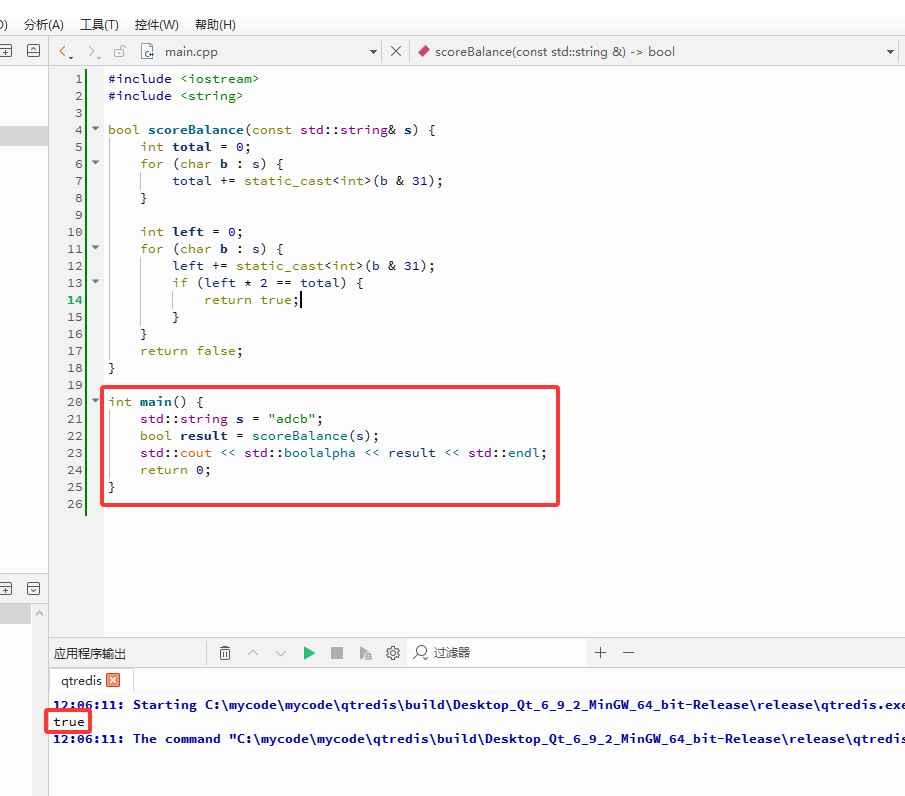Click 'int left = 0;' on line 10
Viewport: 905px width, 796px height.
click(x=192, y=232)
